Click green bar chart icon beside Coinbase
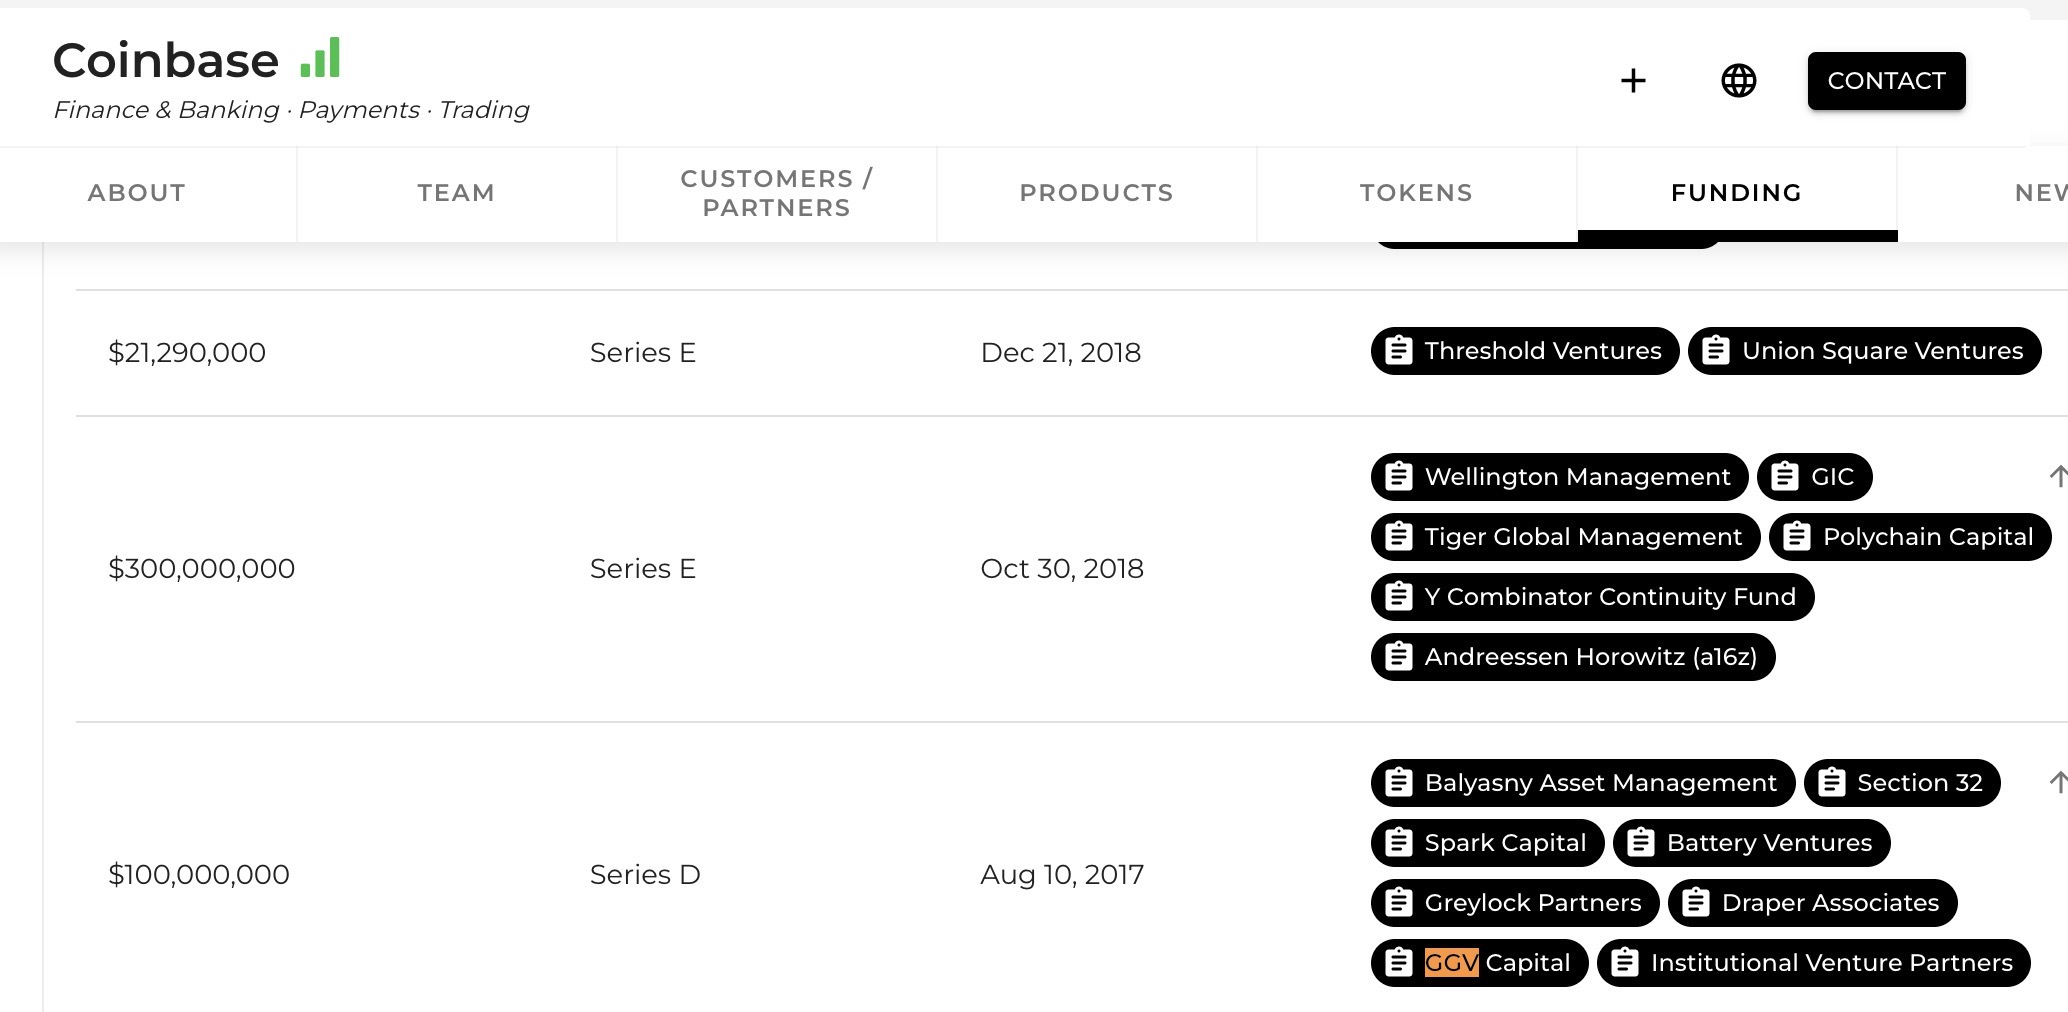The height and width of the screenshot is (1012, 2068). coord(321,58)
